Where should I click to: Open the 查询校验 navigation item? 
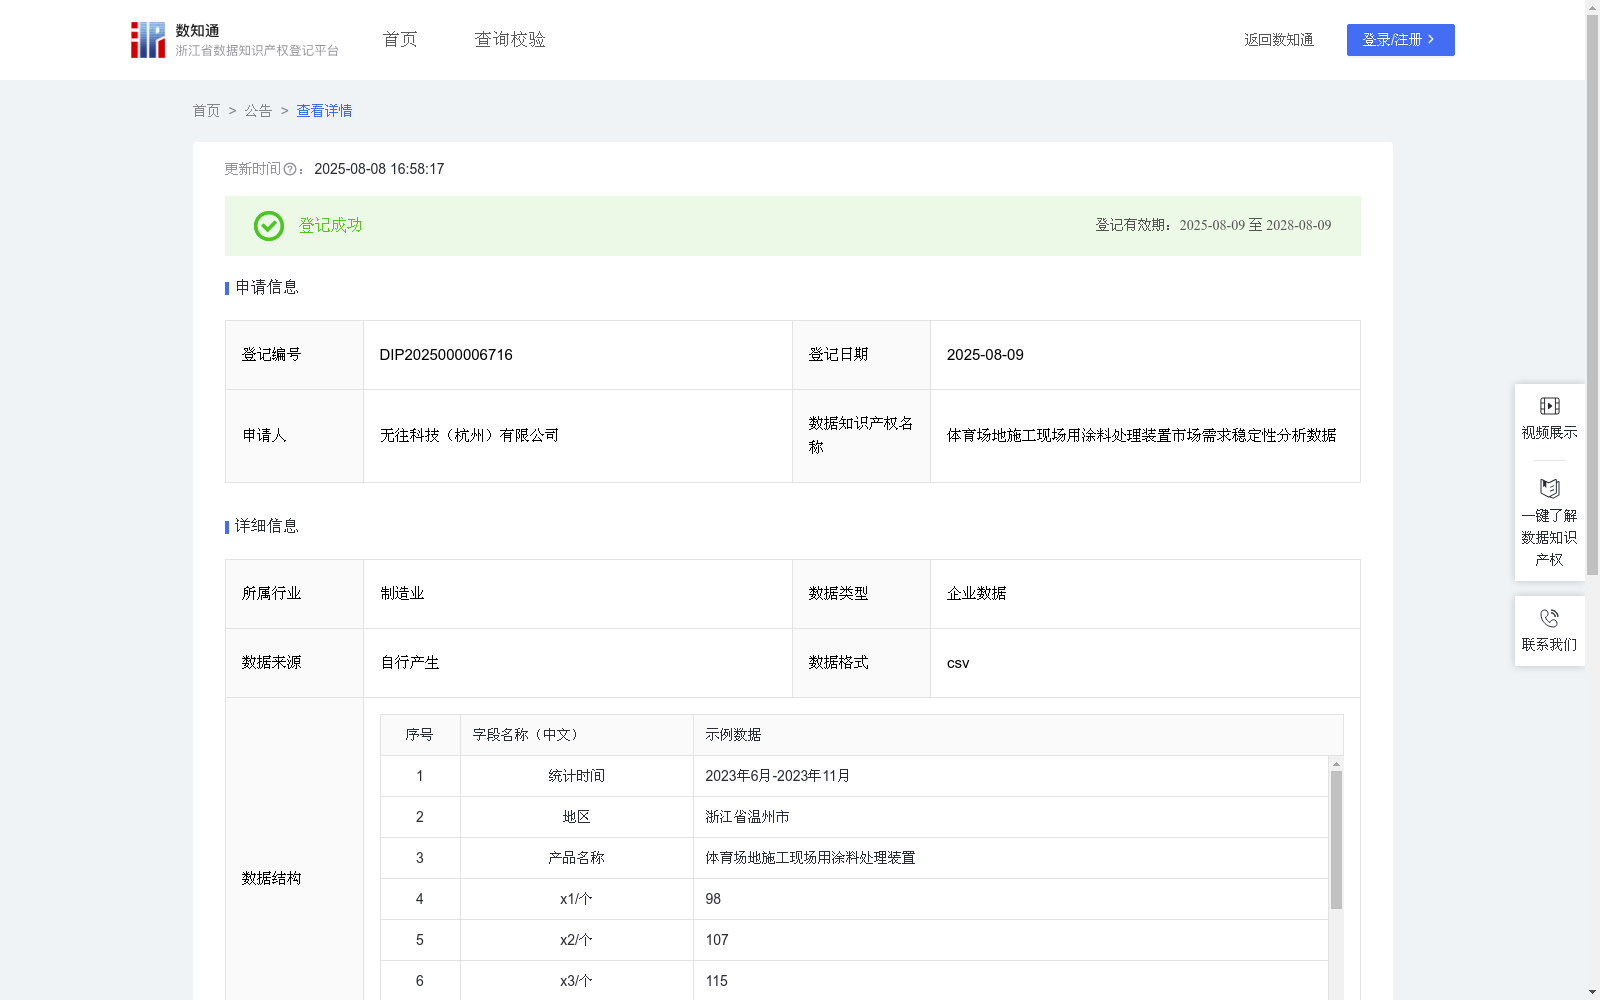(510, 40)
